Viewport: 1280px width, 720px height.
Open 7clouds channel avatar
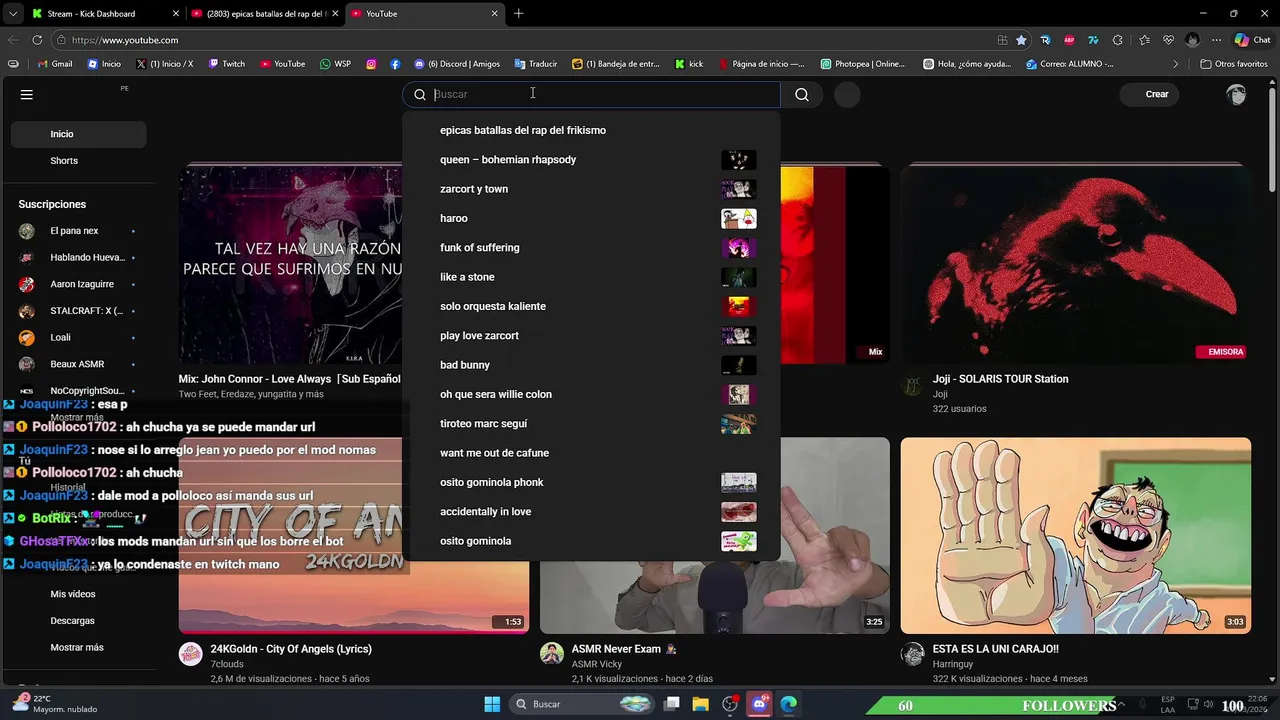[x=190, y=654]
